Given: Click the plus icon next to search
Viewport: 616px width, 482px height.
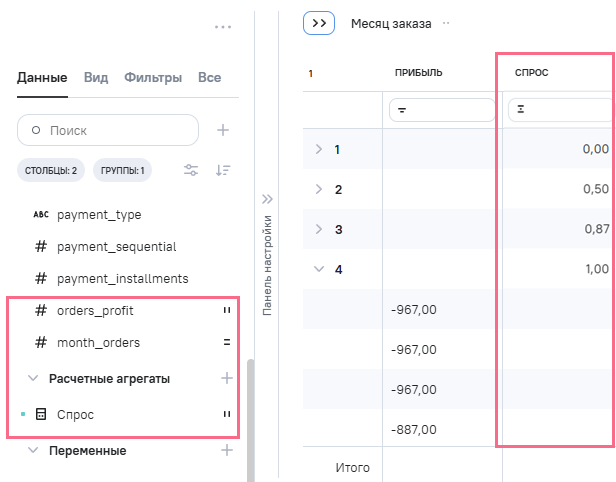Looking at the screenshot, I should [x=224, y=130].
